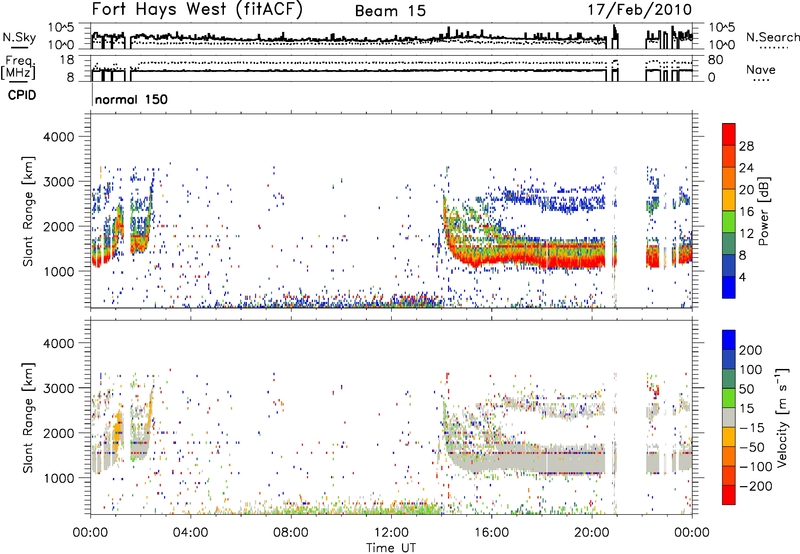Click the '80' Nave axis value

click(715, 60)
